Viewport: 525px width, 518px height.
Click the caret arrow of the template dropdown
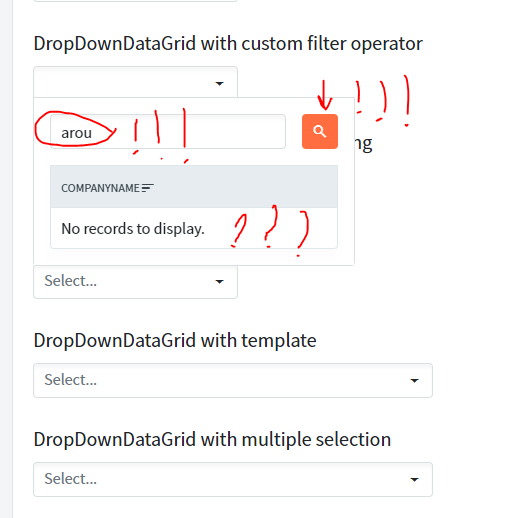point(414,380)
